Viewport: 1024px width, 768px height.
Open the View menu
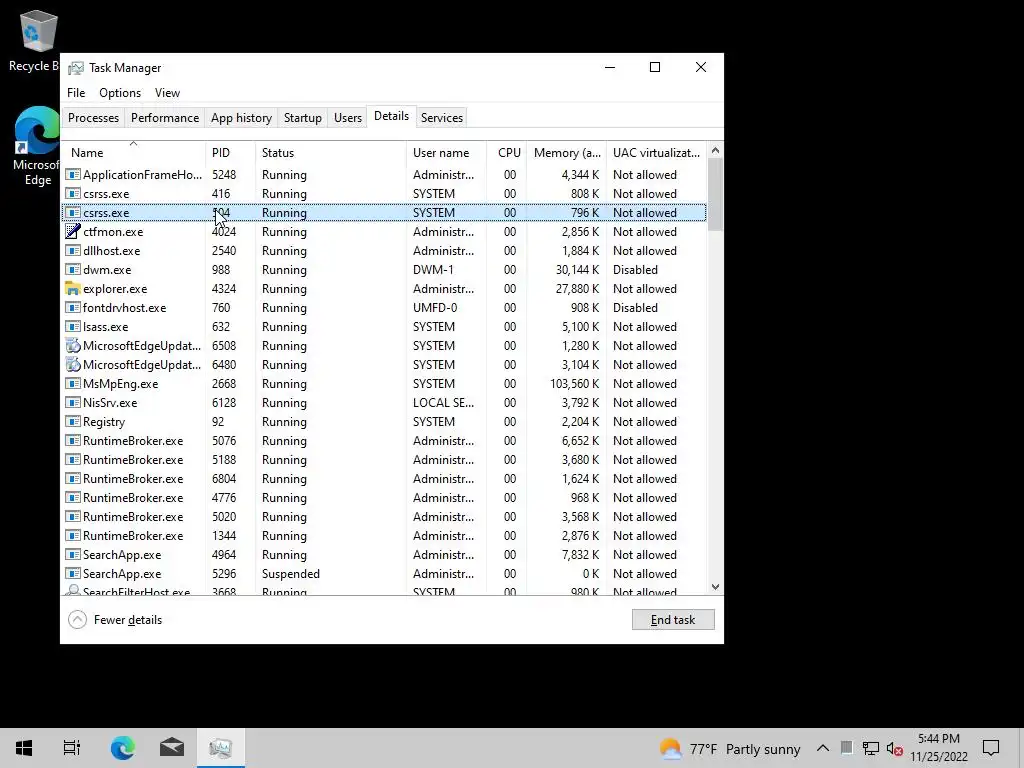tap(167, 93)
